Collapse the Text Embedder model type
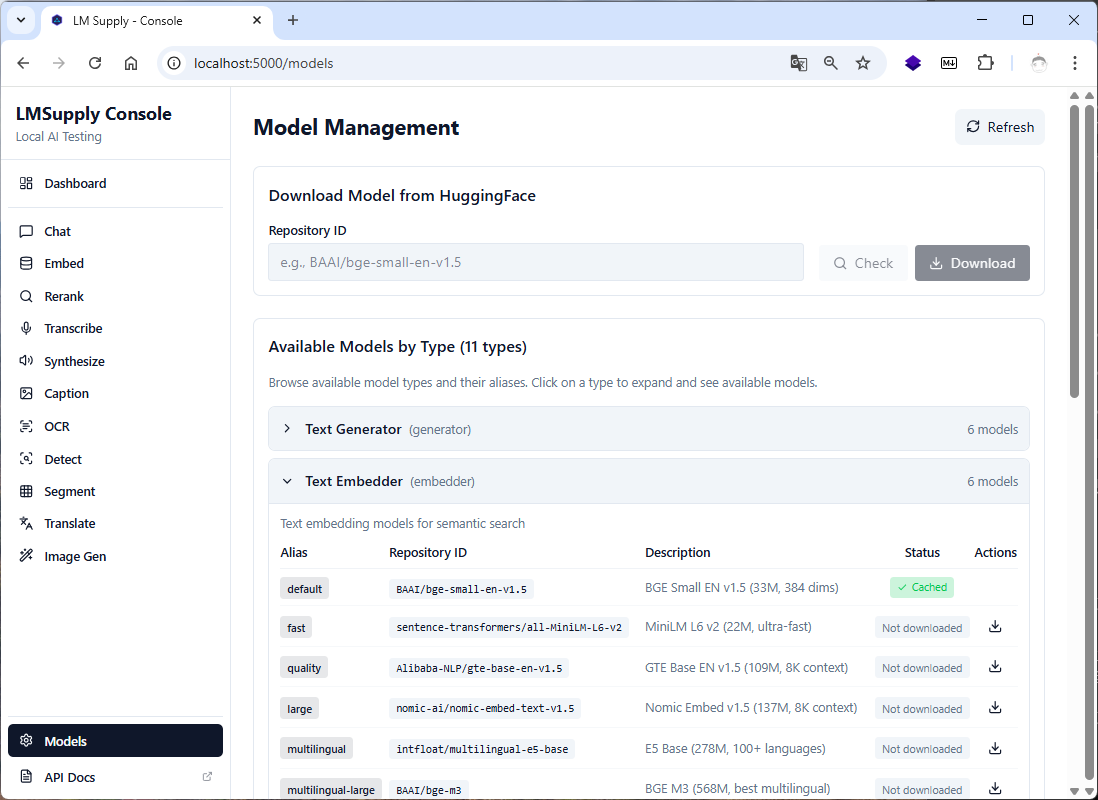Screen dimensions: 1098x800 pos(648,481)
